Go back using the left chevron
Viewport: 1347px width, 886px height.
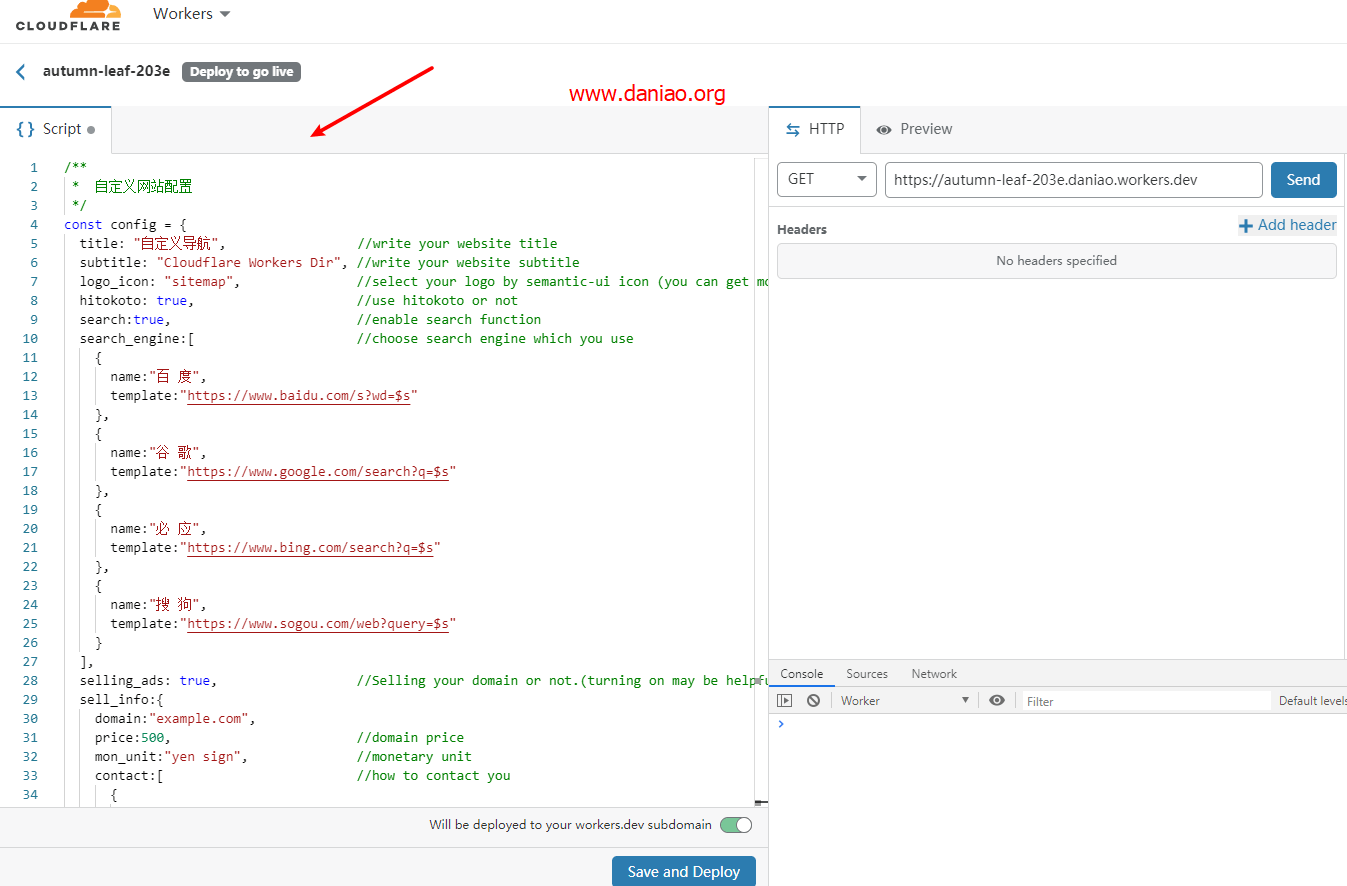tap(21, 72)
